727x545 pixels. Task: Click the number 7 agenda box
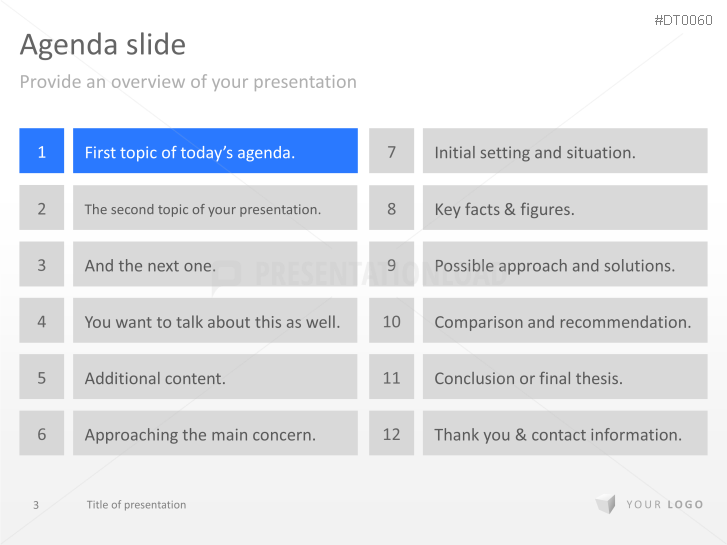coord(391,152)
